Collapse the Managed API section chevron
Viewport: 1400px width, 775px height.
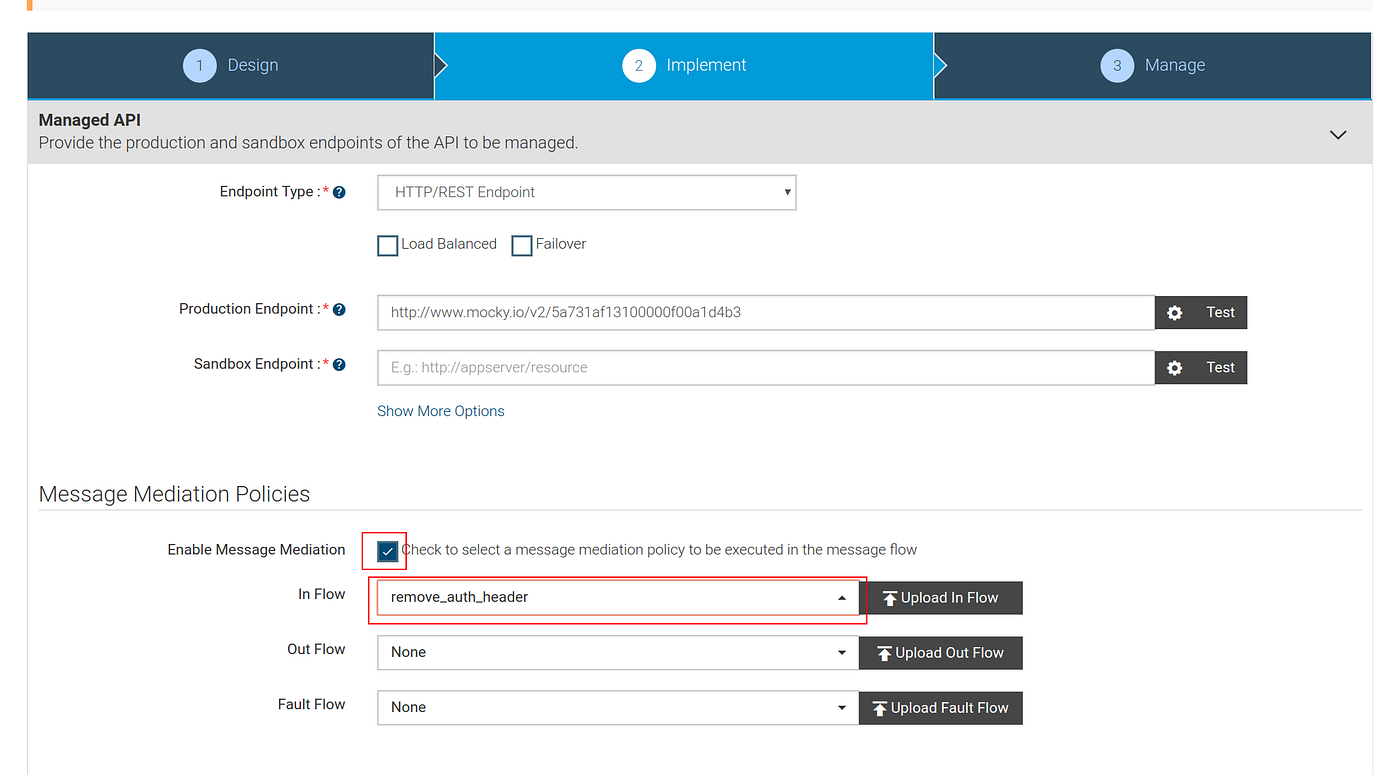[x=1338, y=133]
